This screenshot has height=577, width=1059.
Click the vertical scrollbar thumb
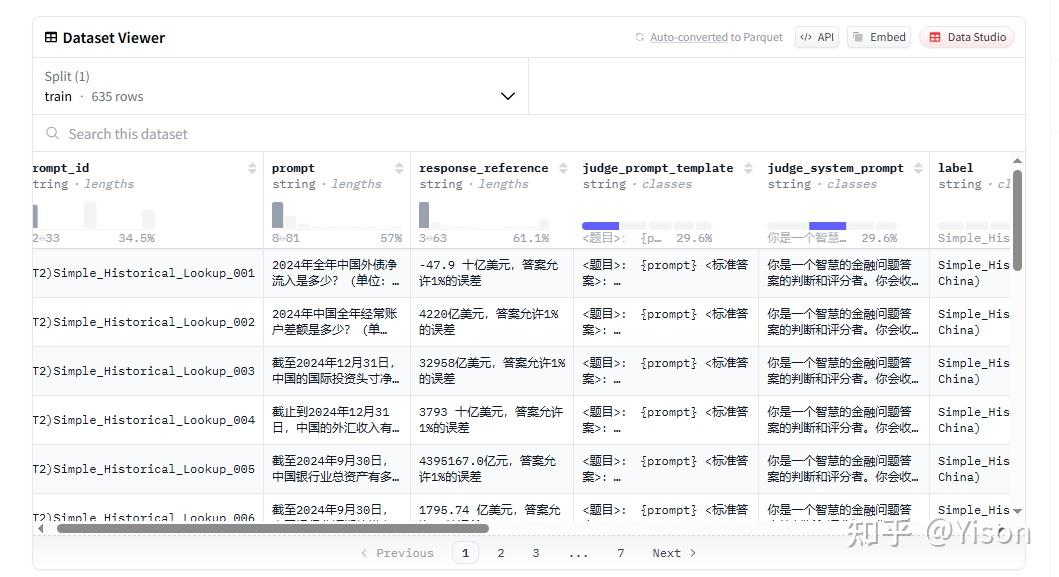pyautogui.click(x=1017, y=220)
